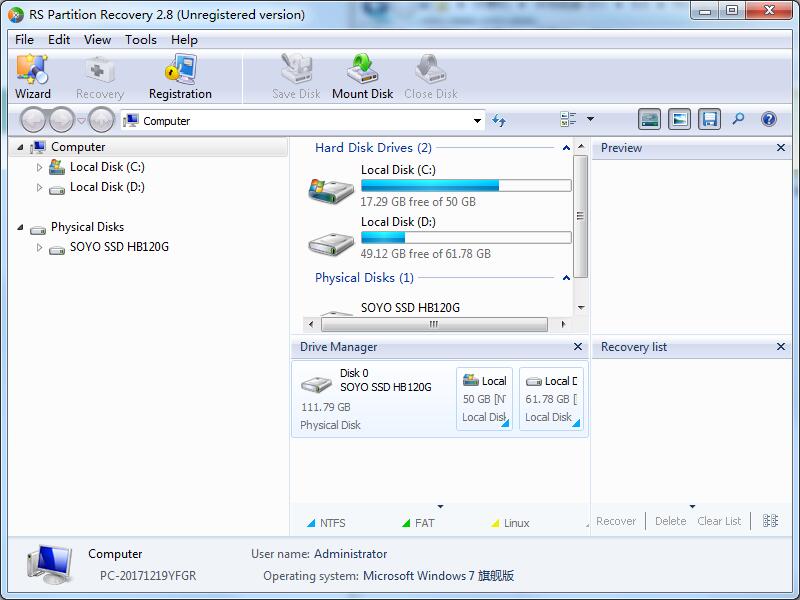Screen dimensions: 800x600
Task: Click the refresh icon beside the address bar
Action: [498, 118]
